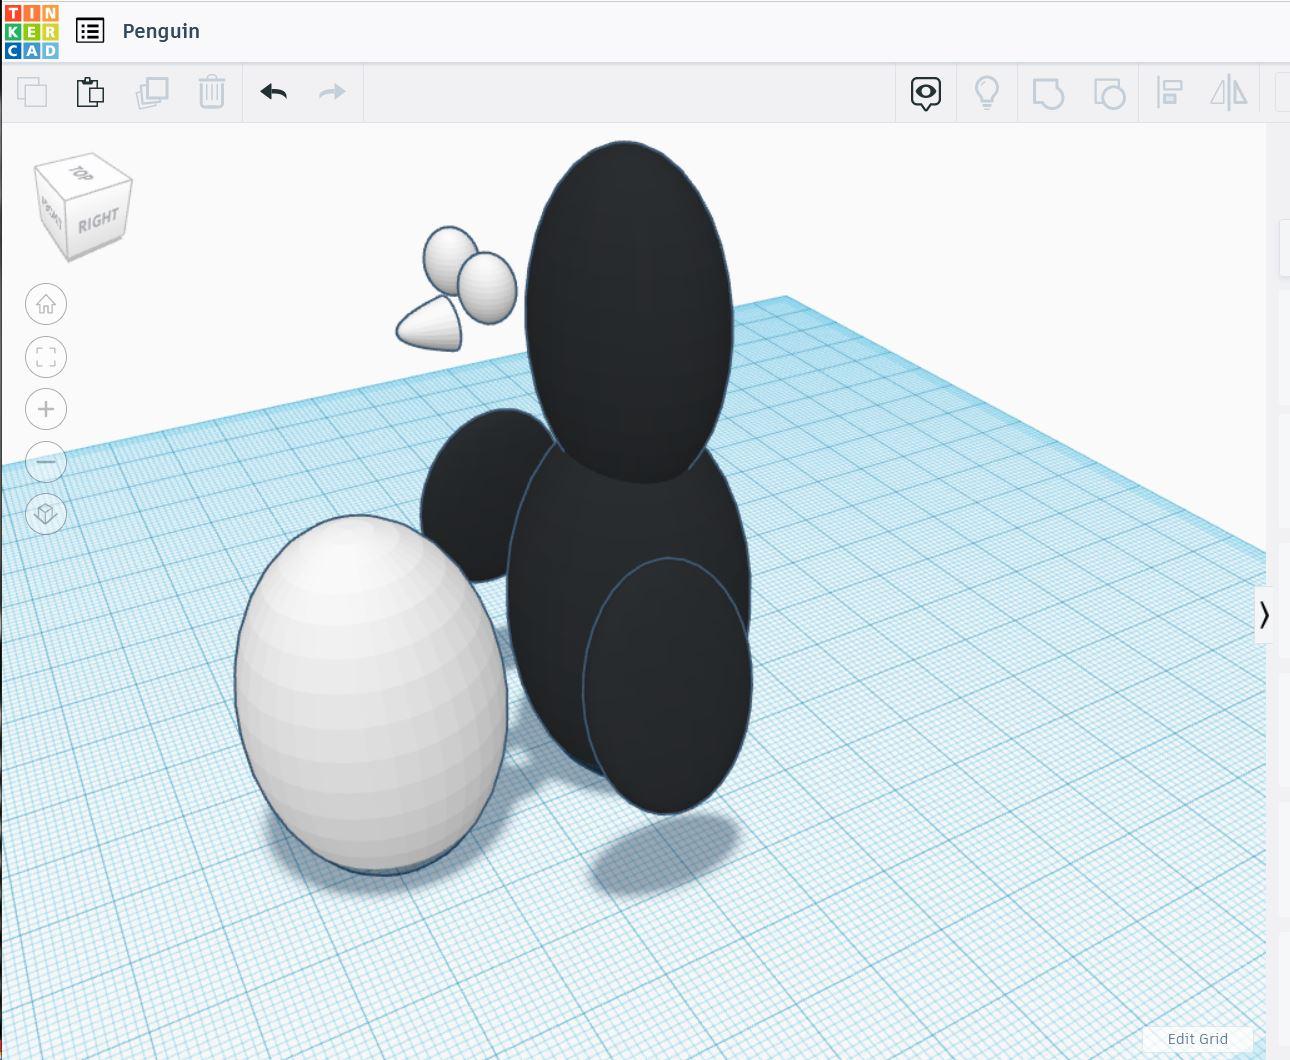This screenshot has width=1290, height=1060.
Task: Click the Group shapes icon
Action: [x=1048, y=94]
